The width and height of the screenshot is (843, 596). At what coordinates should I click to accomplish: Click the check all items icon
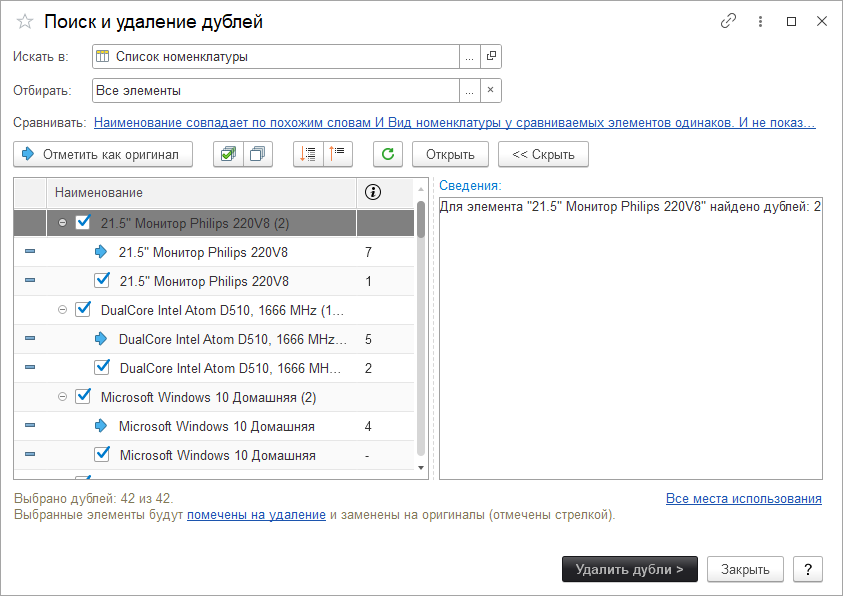[x=229, y=154]
